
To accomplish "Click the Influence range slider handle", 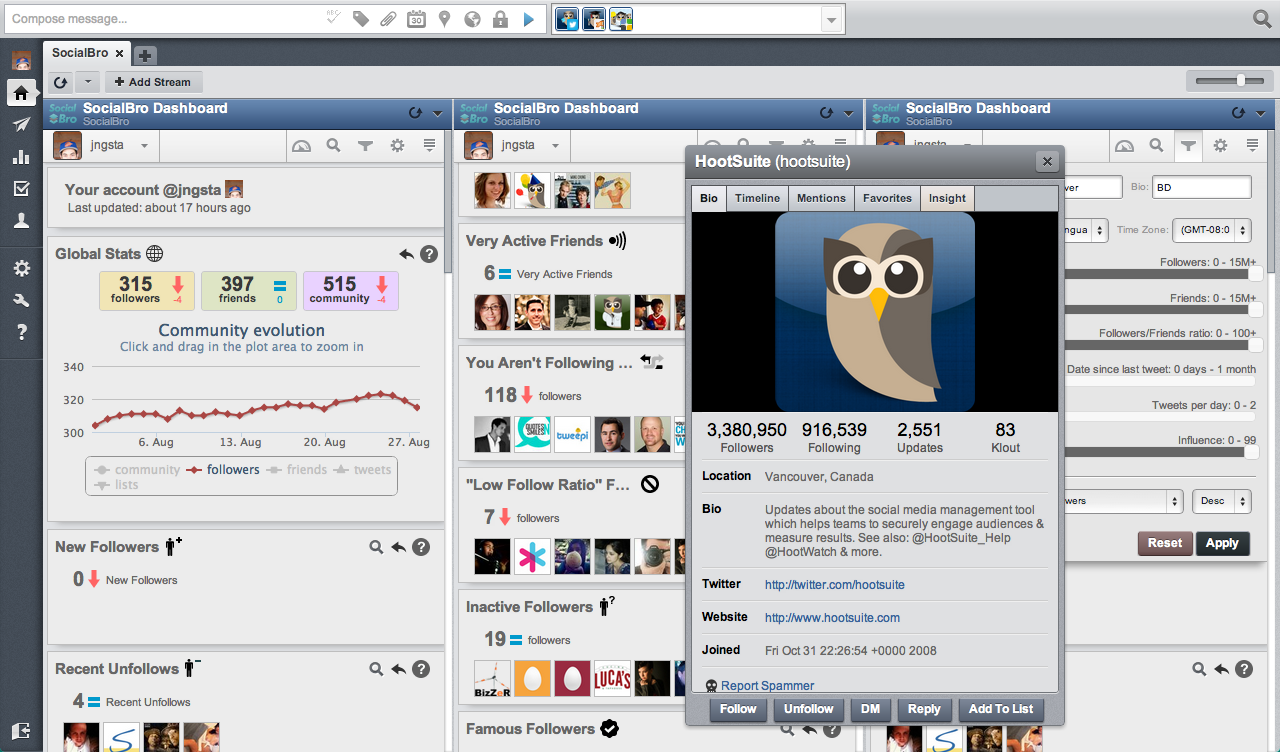I will (1251, 452).
